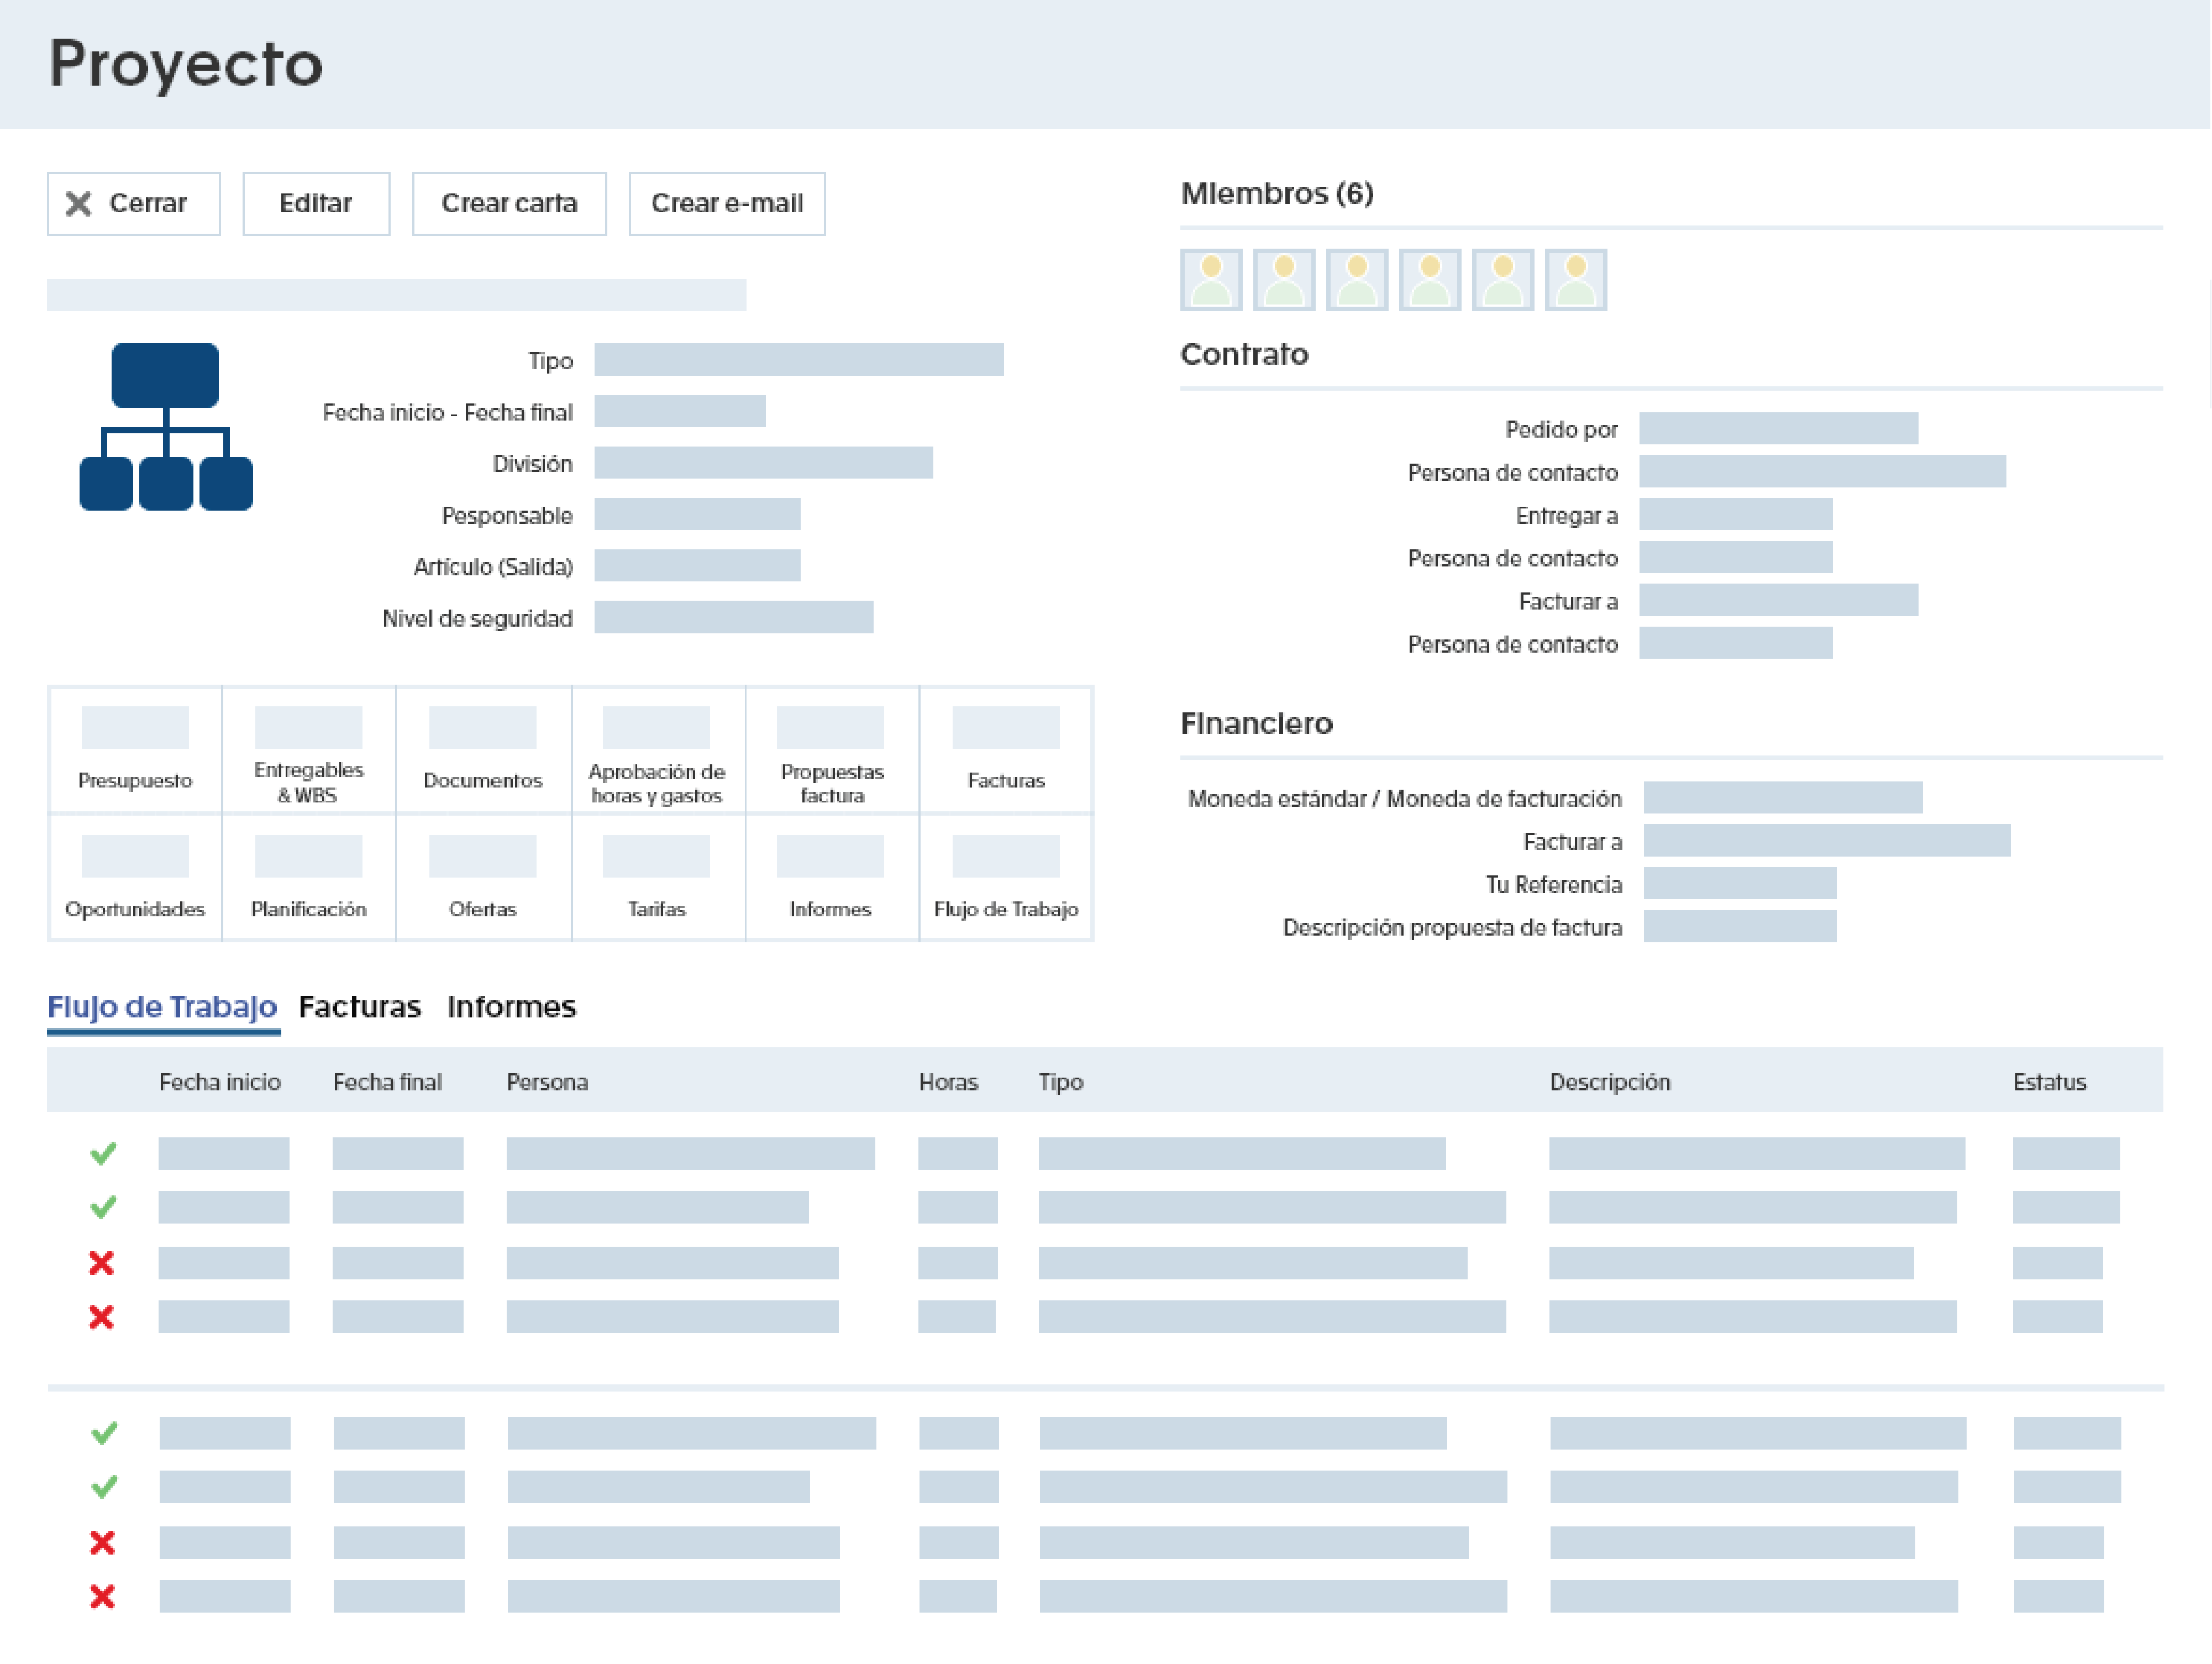This screenshot has height=1664, width=2212.
Task: Close the Proyecto view with Cerrar
Action: [133, 203]
